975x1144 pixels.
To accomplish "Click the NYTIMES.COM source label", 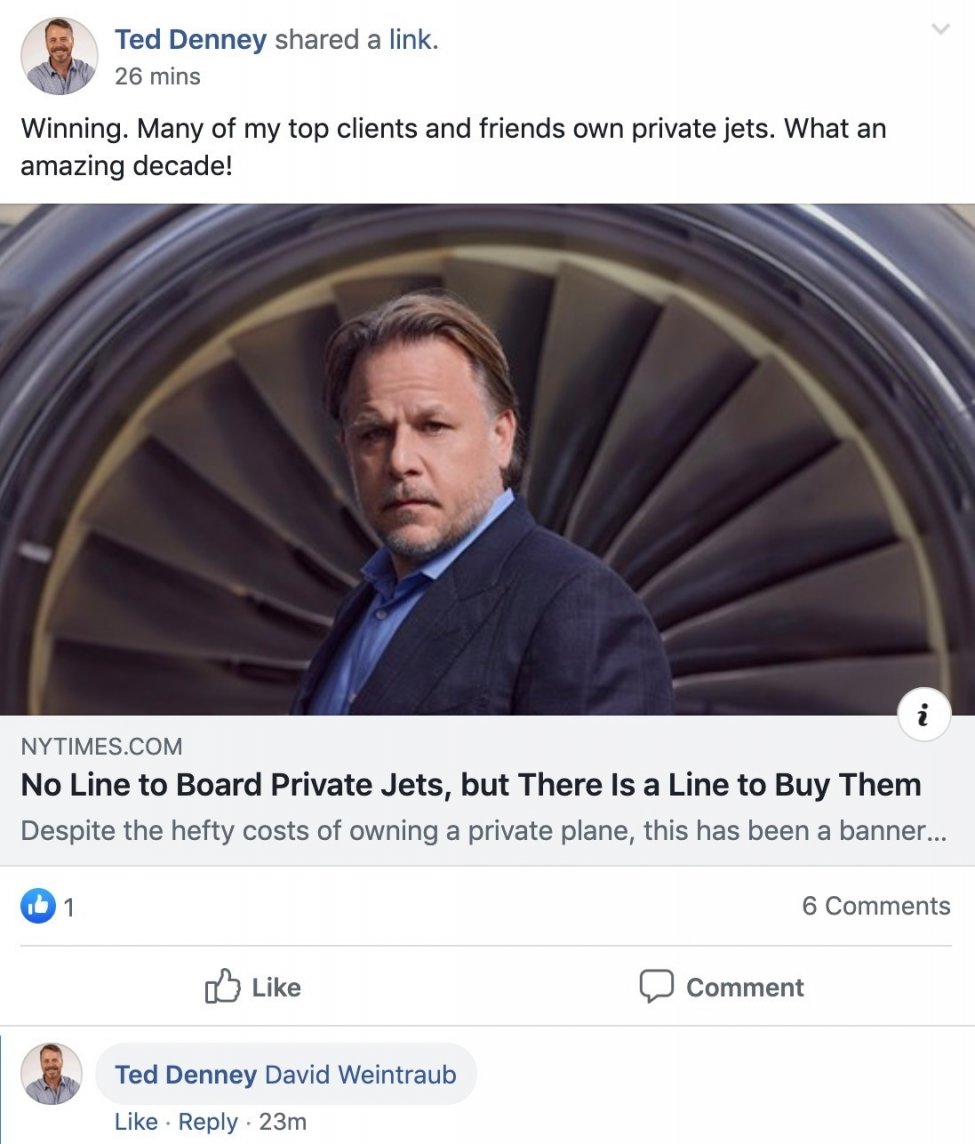I will [x=101, y=746].
